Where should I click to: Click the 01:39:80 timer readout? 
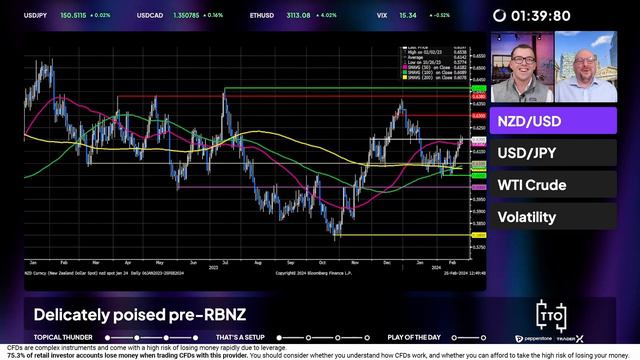[541, 16]
